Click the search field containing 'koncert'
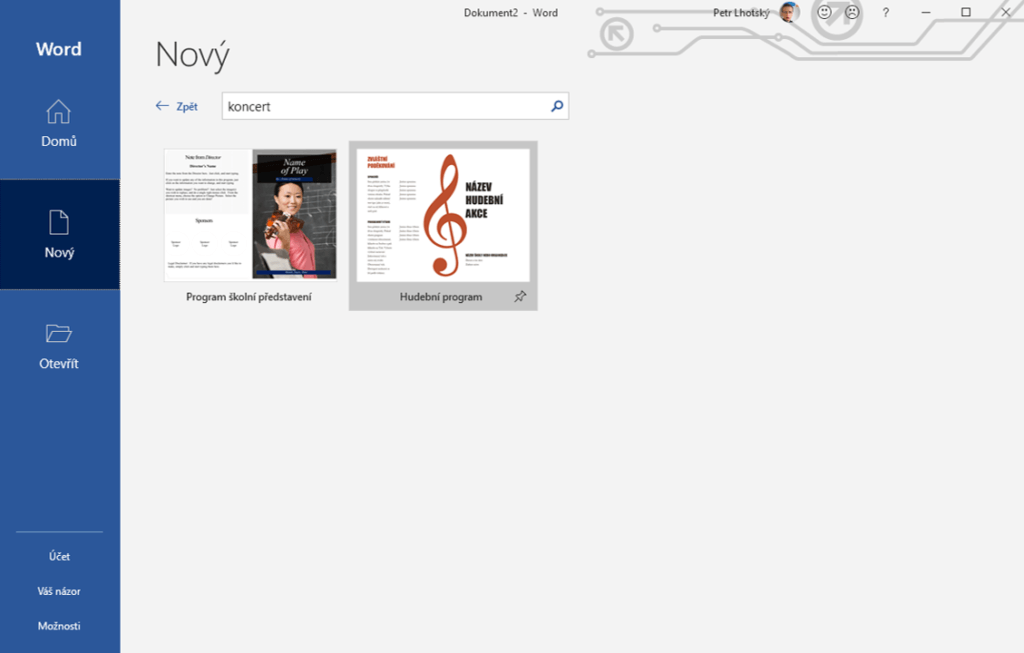Image resolution: width=1024 pixels, height=653 pixels. tap(385, 106)
